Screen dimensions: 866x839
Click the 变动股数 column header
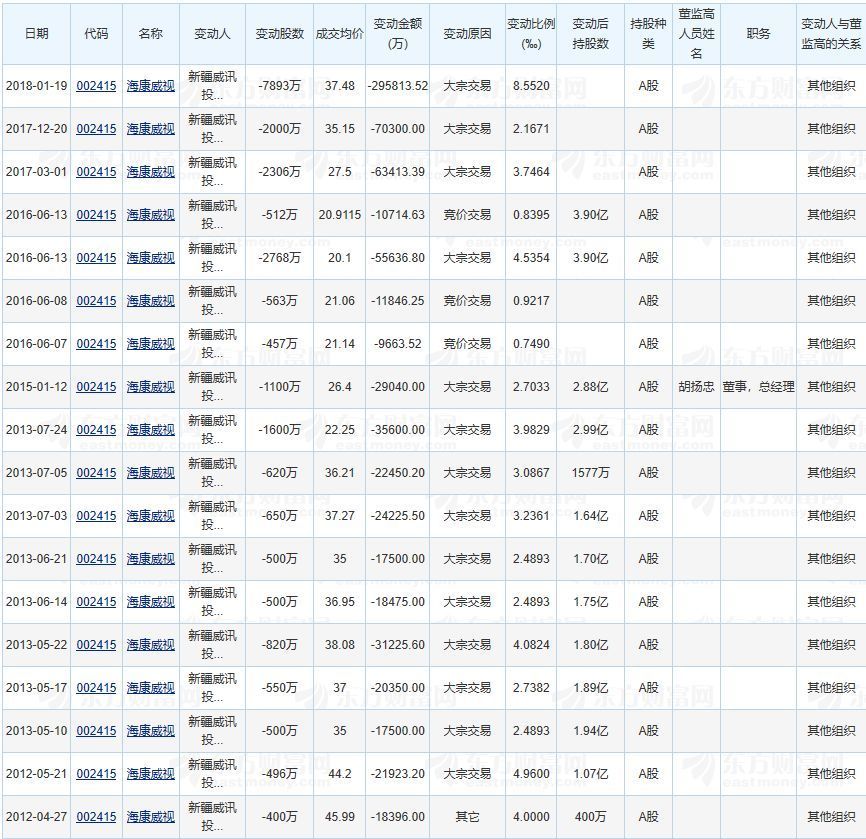point(279,33)
